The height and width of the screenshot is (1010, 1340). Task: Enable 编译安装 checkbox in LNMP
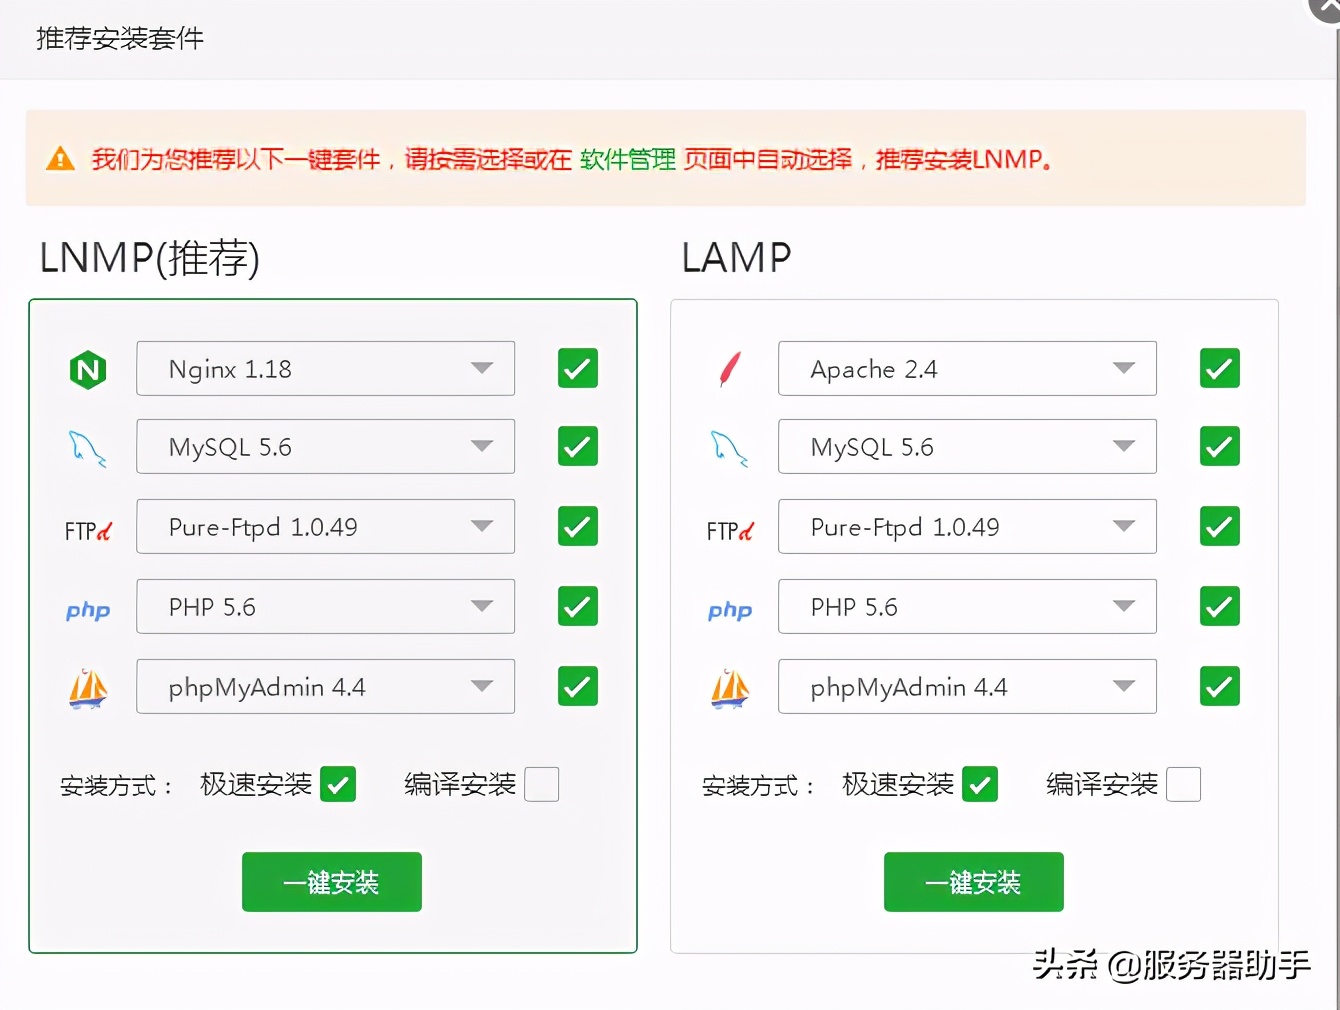point(542,784)
